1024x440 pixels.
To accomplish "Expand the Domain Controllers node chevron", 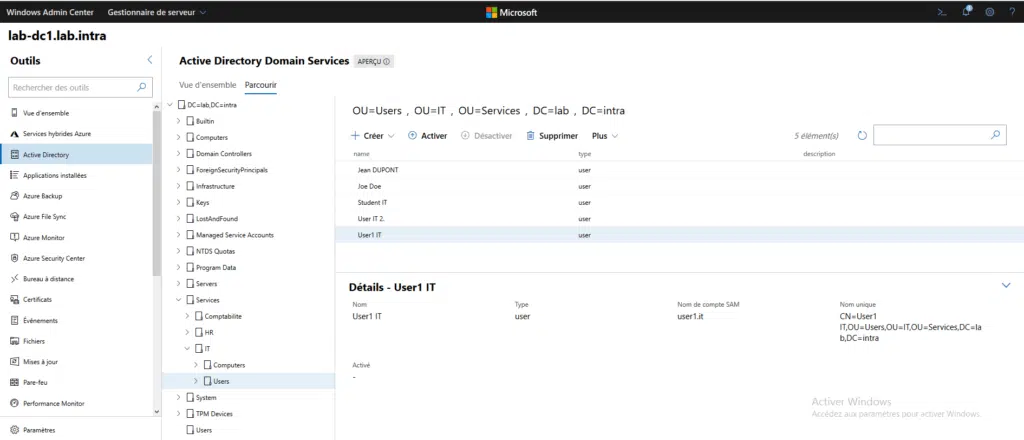I will click(x=179, y=153).
